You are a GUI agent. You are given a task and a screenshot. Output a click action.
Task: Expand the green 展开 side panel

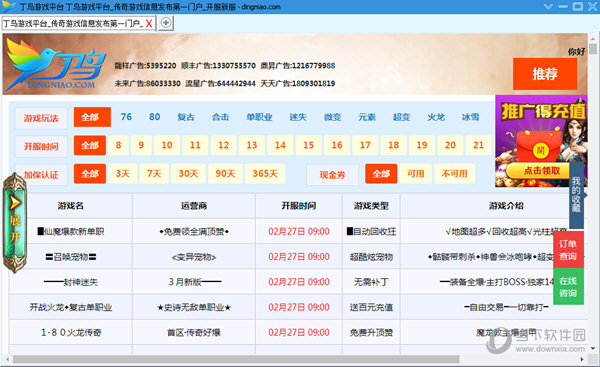pyautogui.click(x=15, y=222)
